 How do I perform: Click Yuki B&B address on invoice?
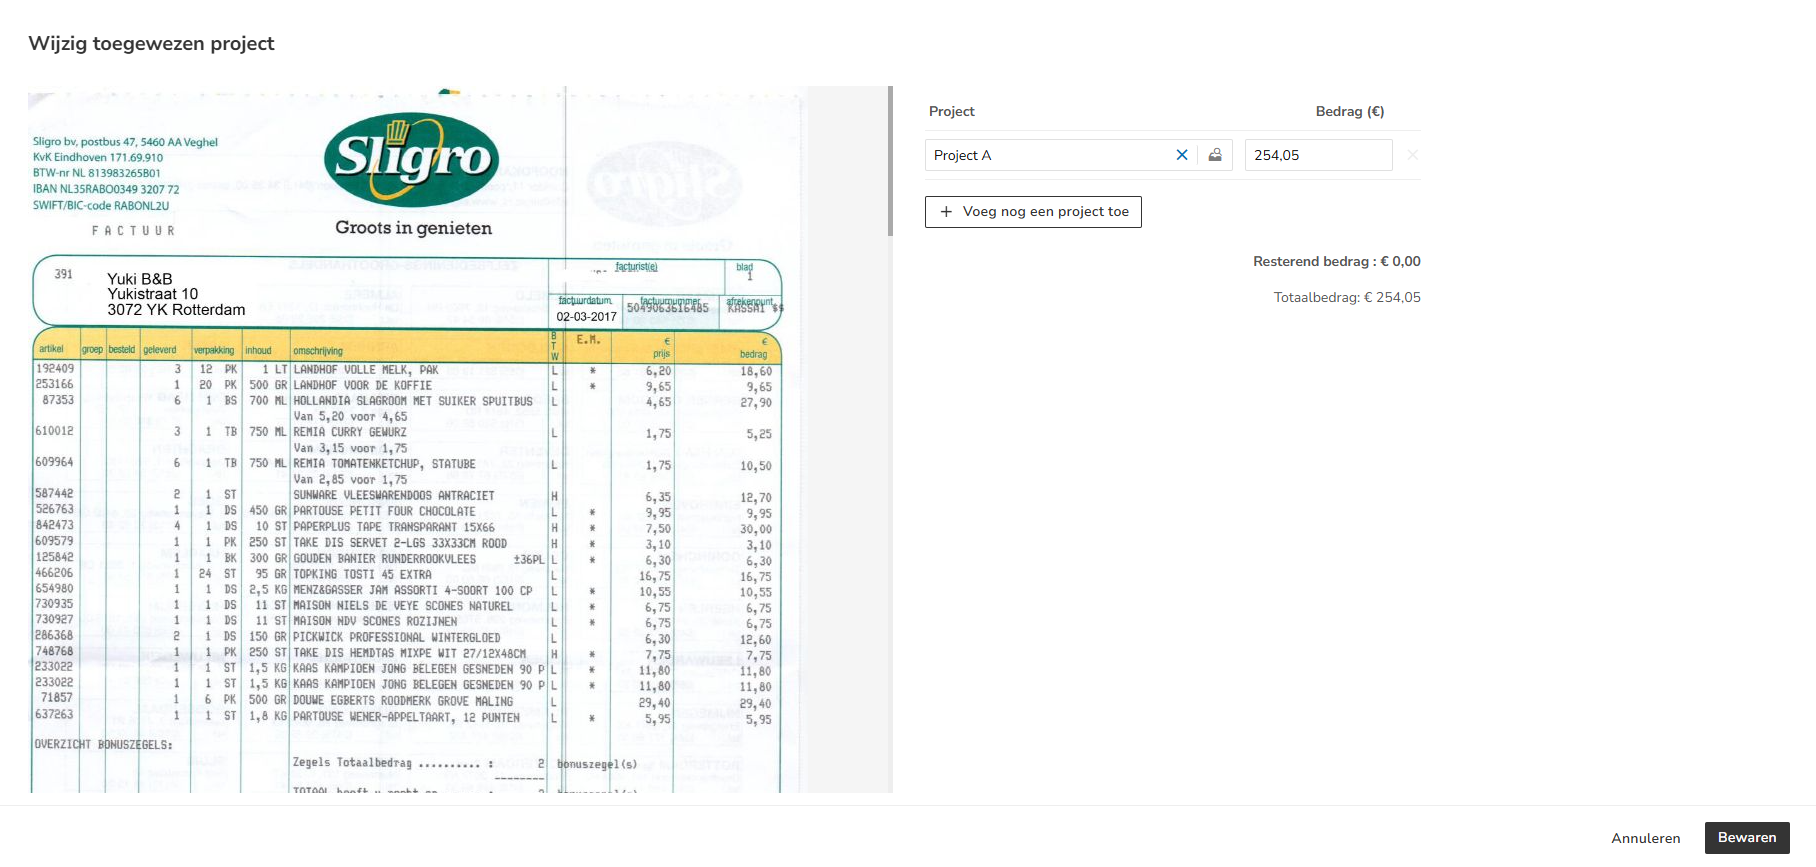(176, 294)
